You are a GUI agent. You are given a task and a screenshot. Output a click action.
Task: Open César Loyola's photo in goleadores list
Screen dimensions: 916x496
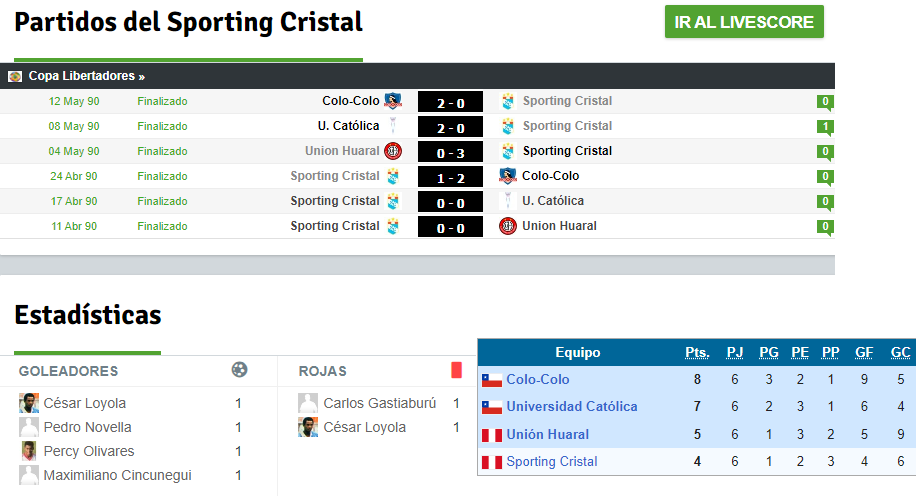click(x=29, y=403)
